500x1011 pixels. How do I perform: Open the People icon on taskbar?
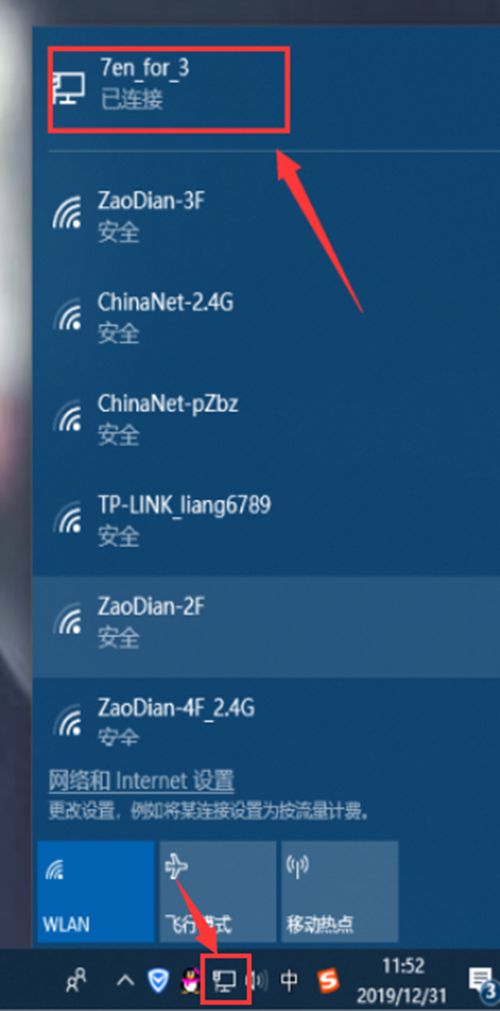coord(77,981)
